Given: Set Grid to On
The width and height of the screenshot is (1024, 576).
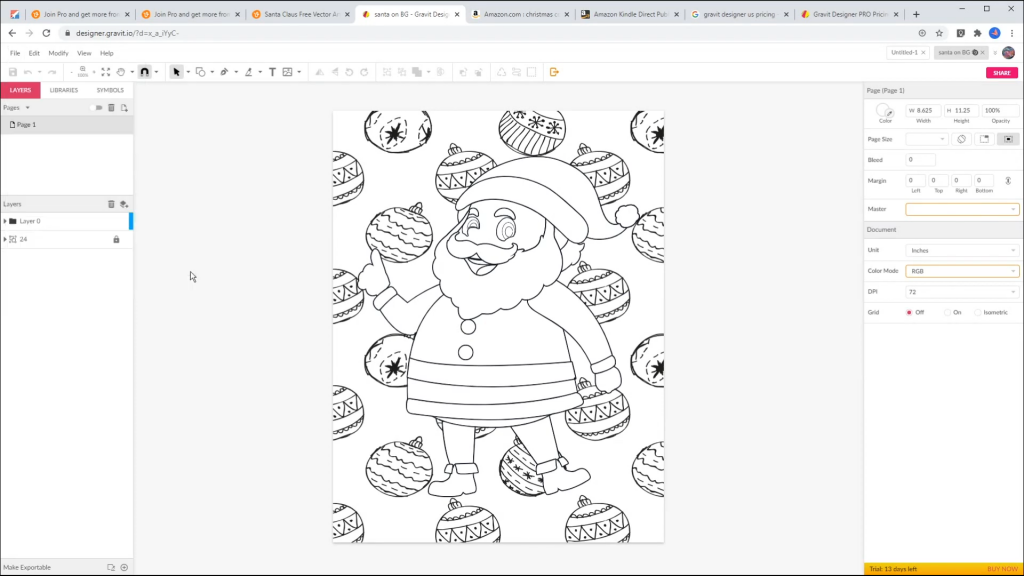Looking at the screenshot, I should [946, 312].
